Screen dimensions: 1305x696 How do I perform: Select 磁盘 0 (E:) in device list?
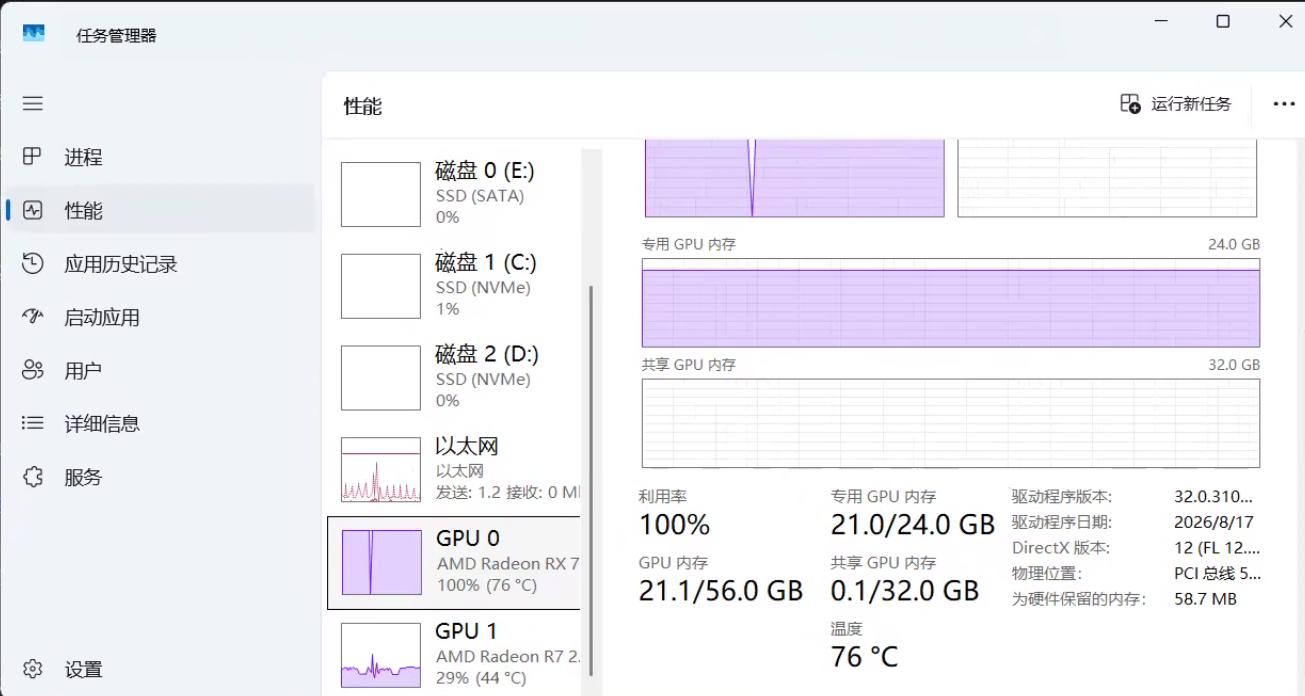click(x=454, y=194)
